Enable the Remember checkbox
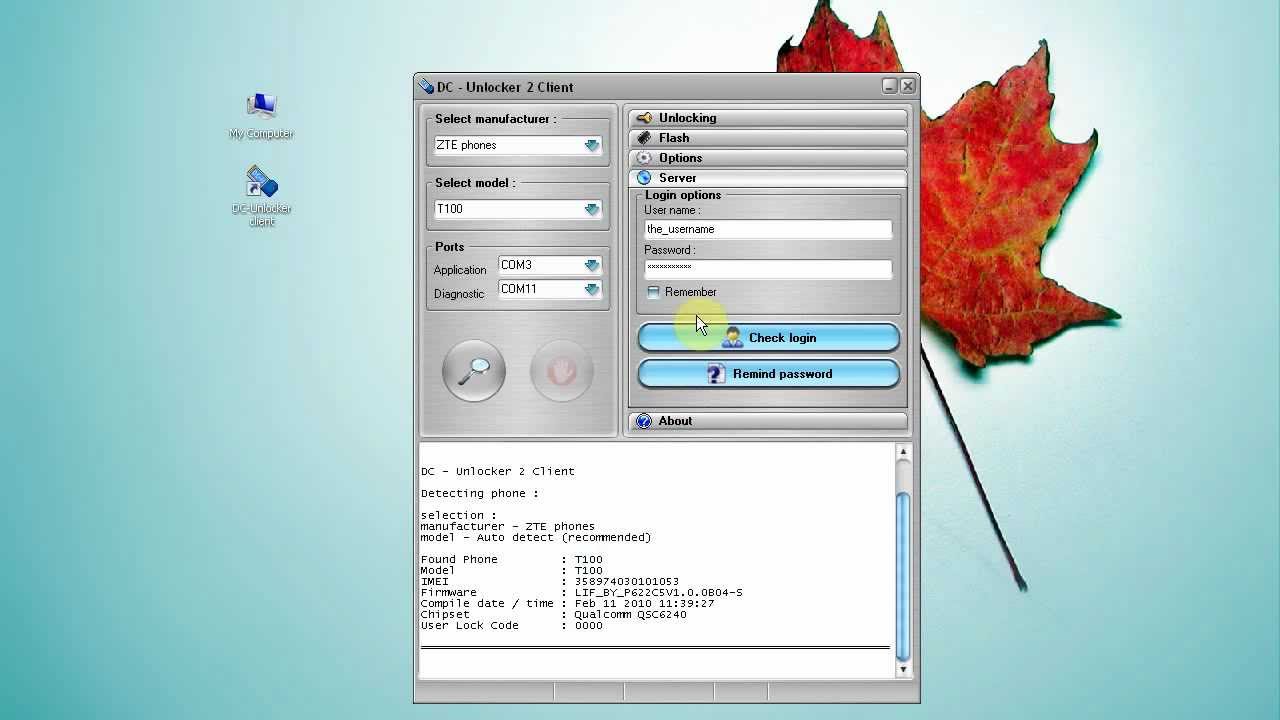The image size is (1280, 720). [653, 292]
